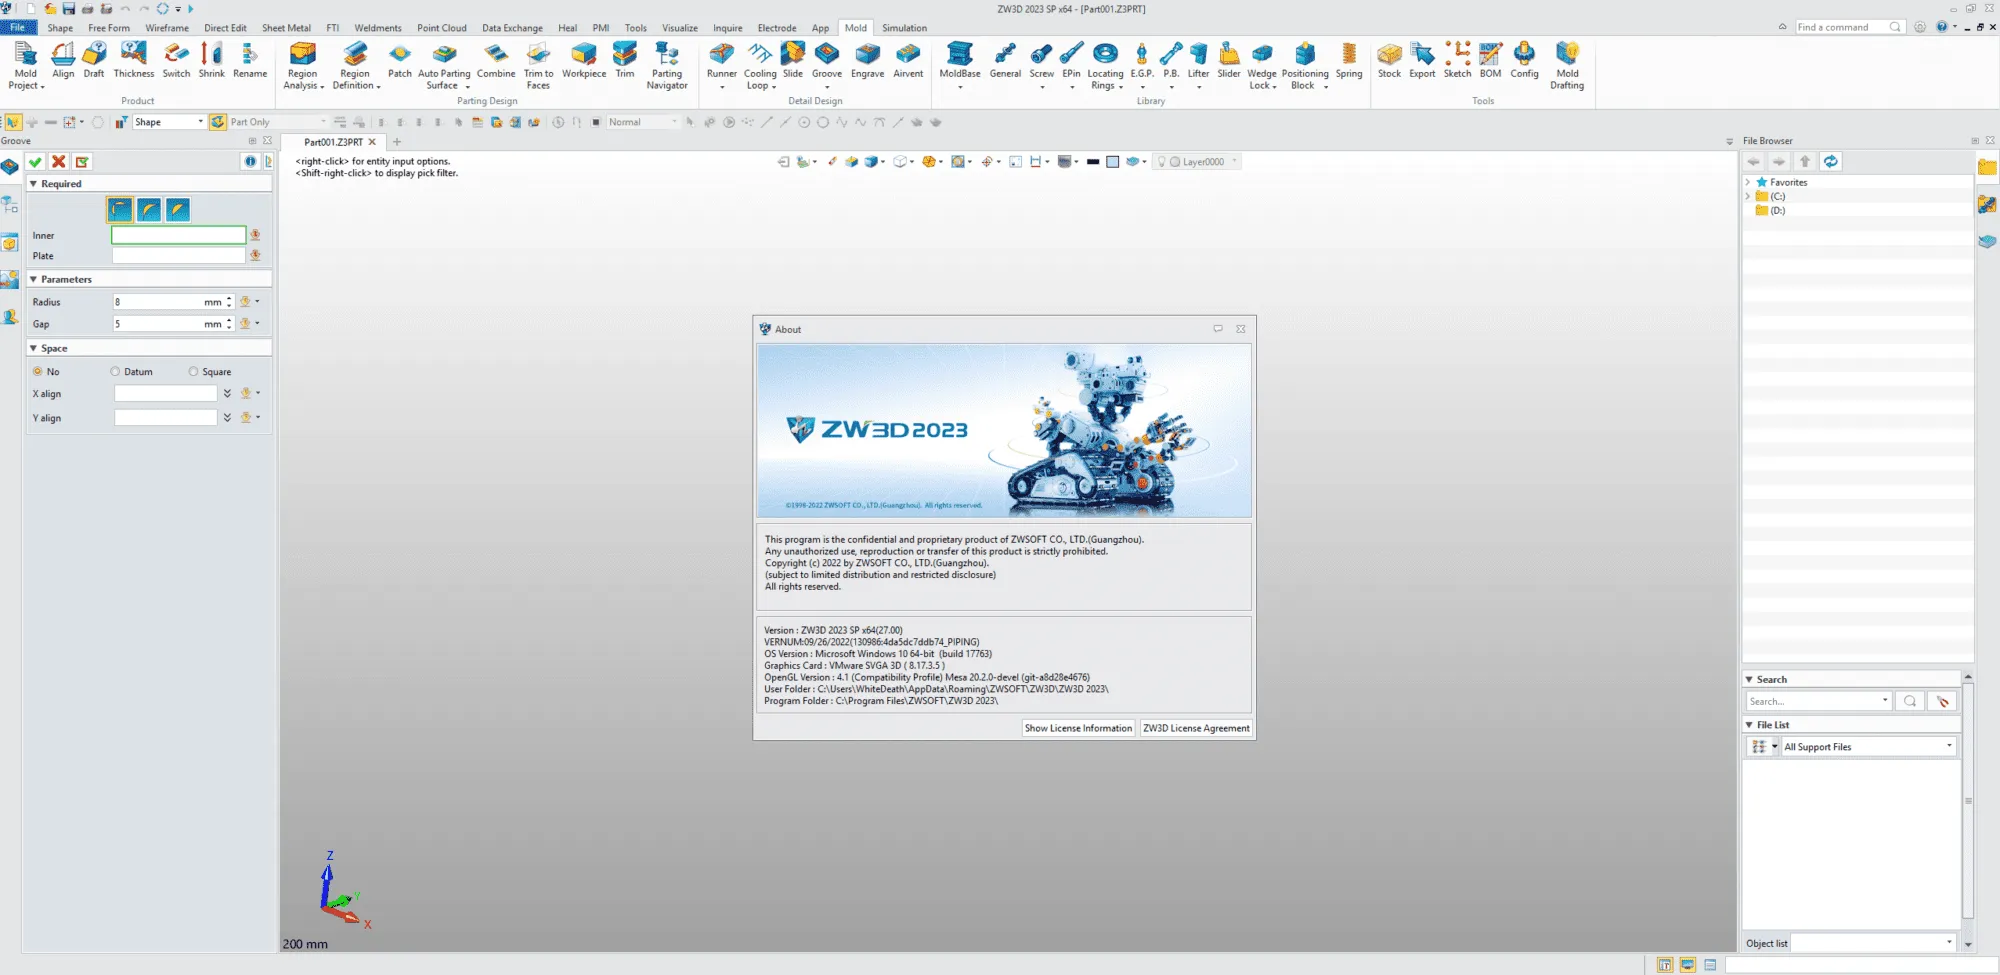2000x975 pixels.
Task: Go up one folder in File Browser
Action: pos(1805,162)
